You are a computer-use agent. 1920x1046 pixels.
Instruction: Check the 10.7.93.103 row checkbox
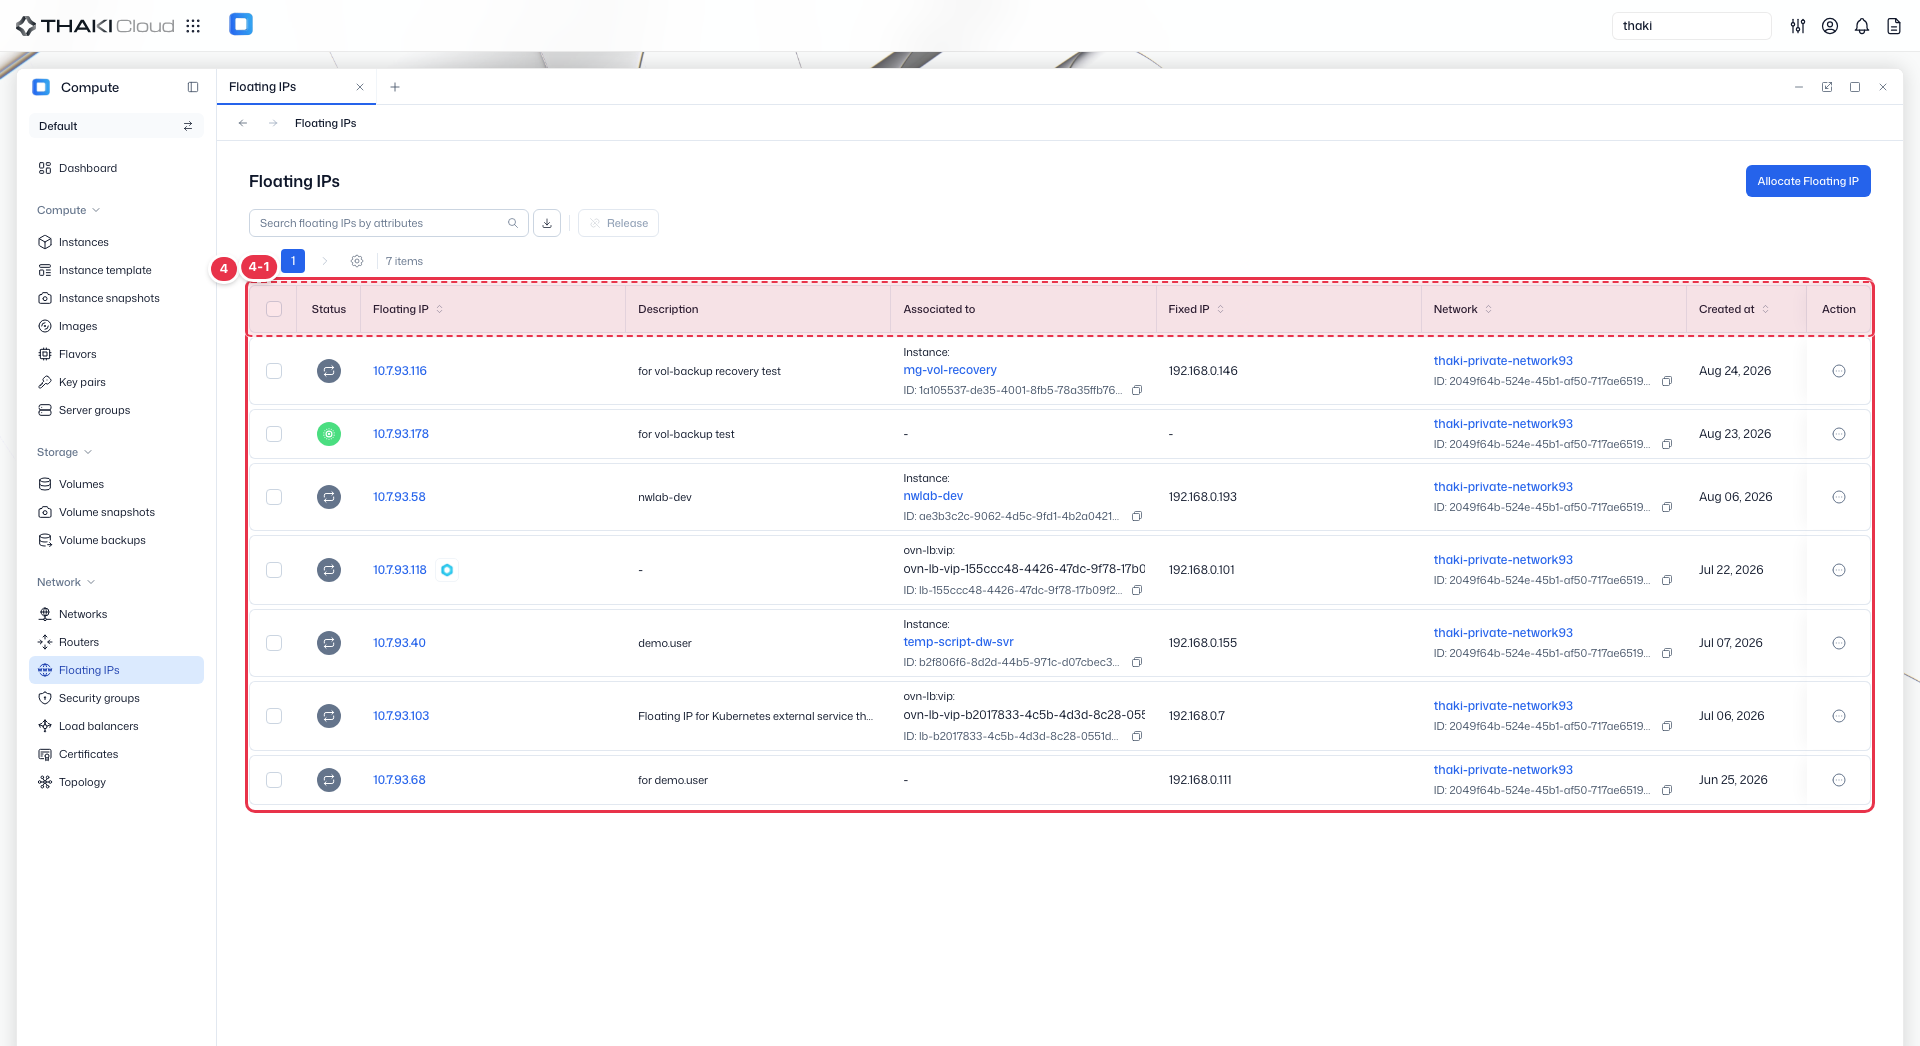pos(274,716)
